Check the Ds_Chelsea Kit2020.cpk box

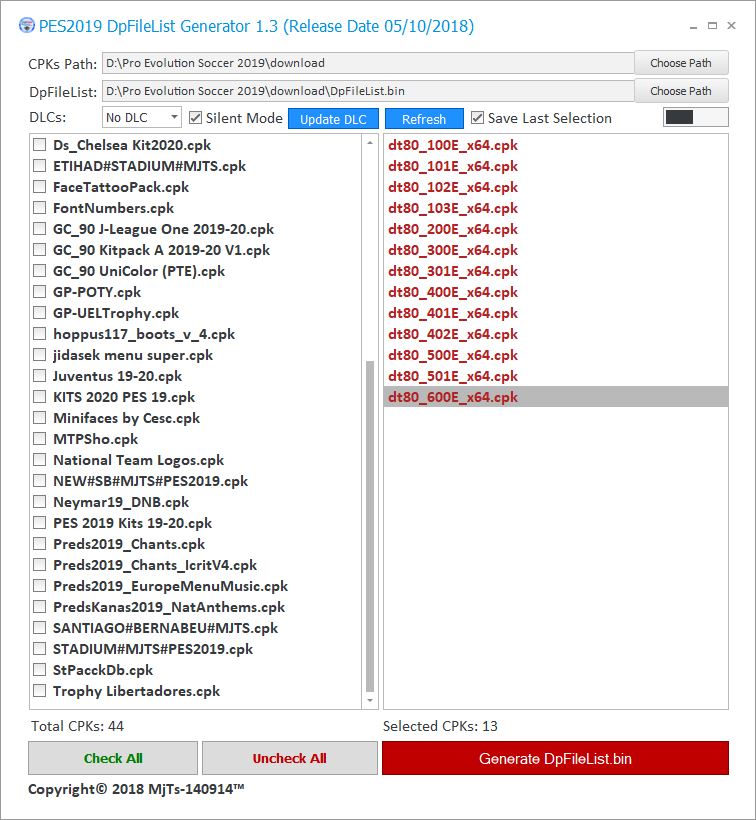[39, 145]
